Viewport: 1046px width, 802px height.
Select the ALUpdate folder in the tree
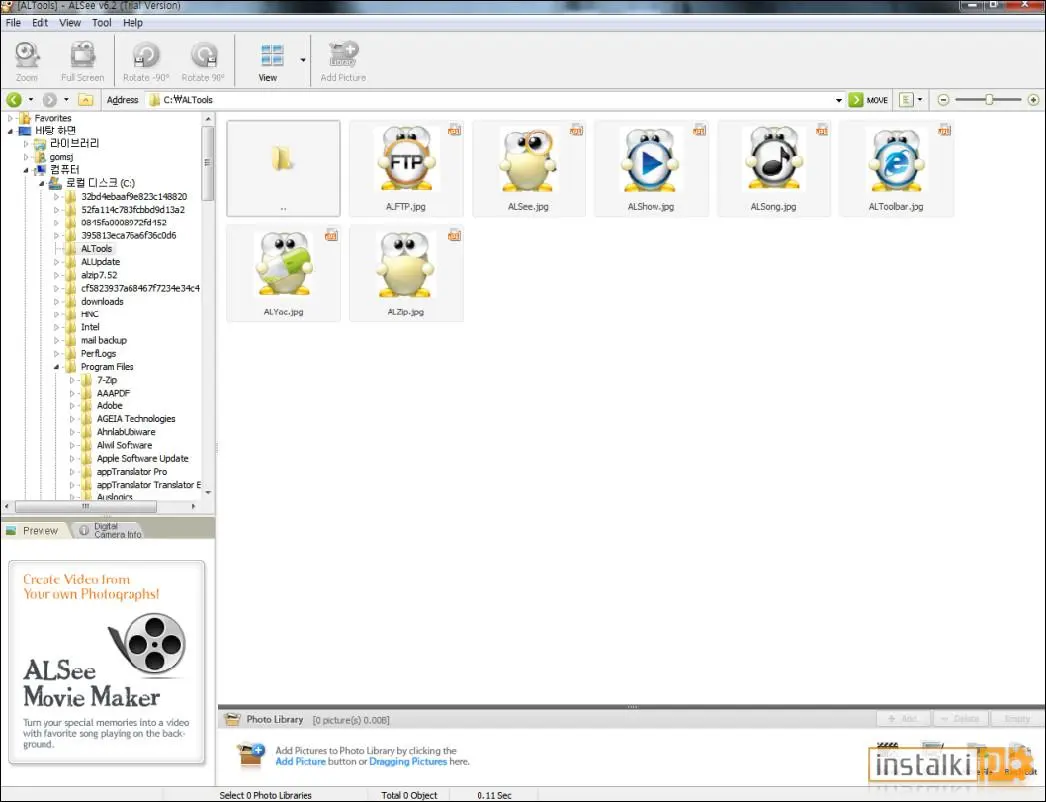click(x=100, y=262)
